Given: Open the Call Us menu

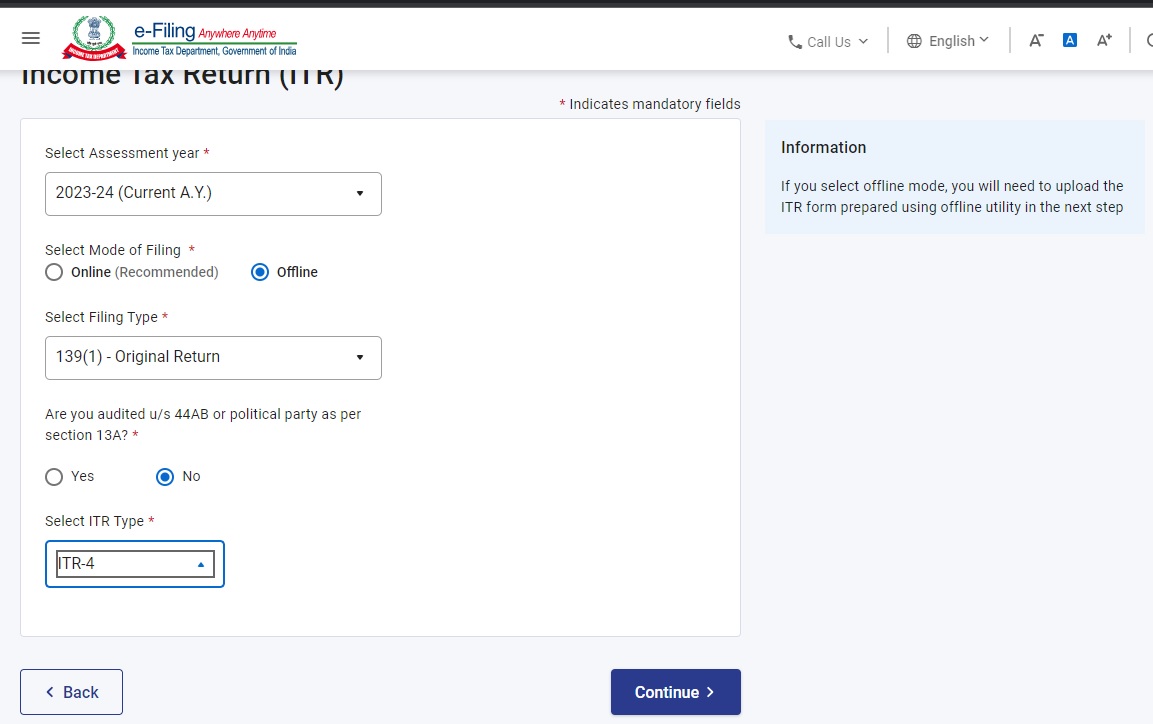Looking at the screenshot, I should click(830, 41).
